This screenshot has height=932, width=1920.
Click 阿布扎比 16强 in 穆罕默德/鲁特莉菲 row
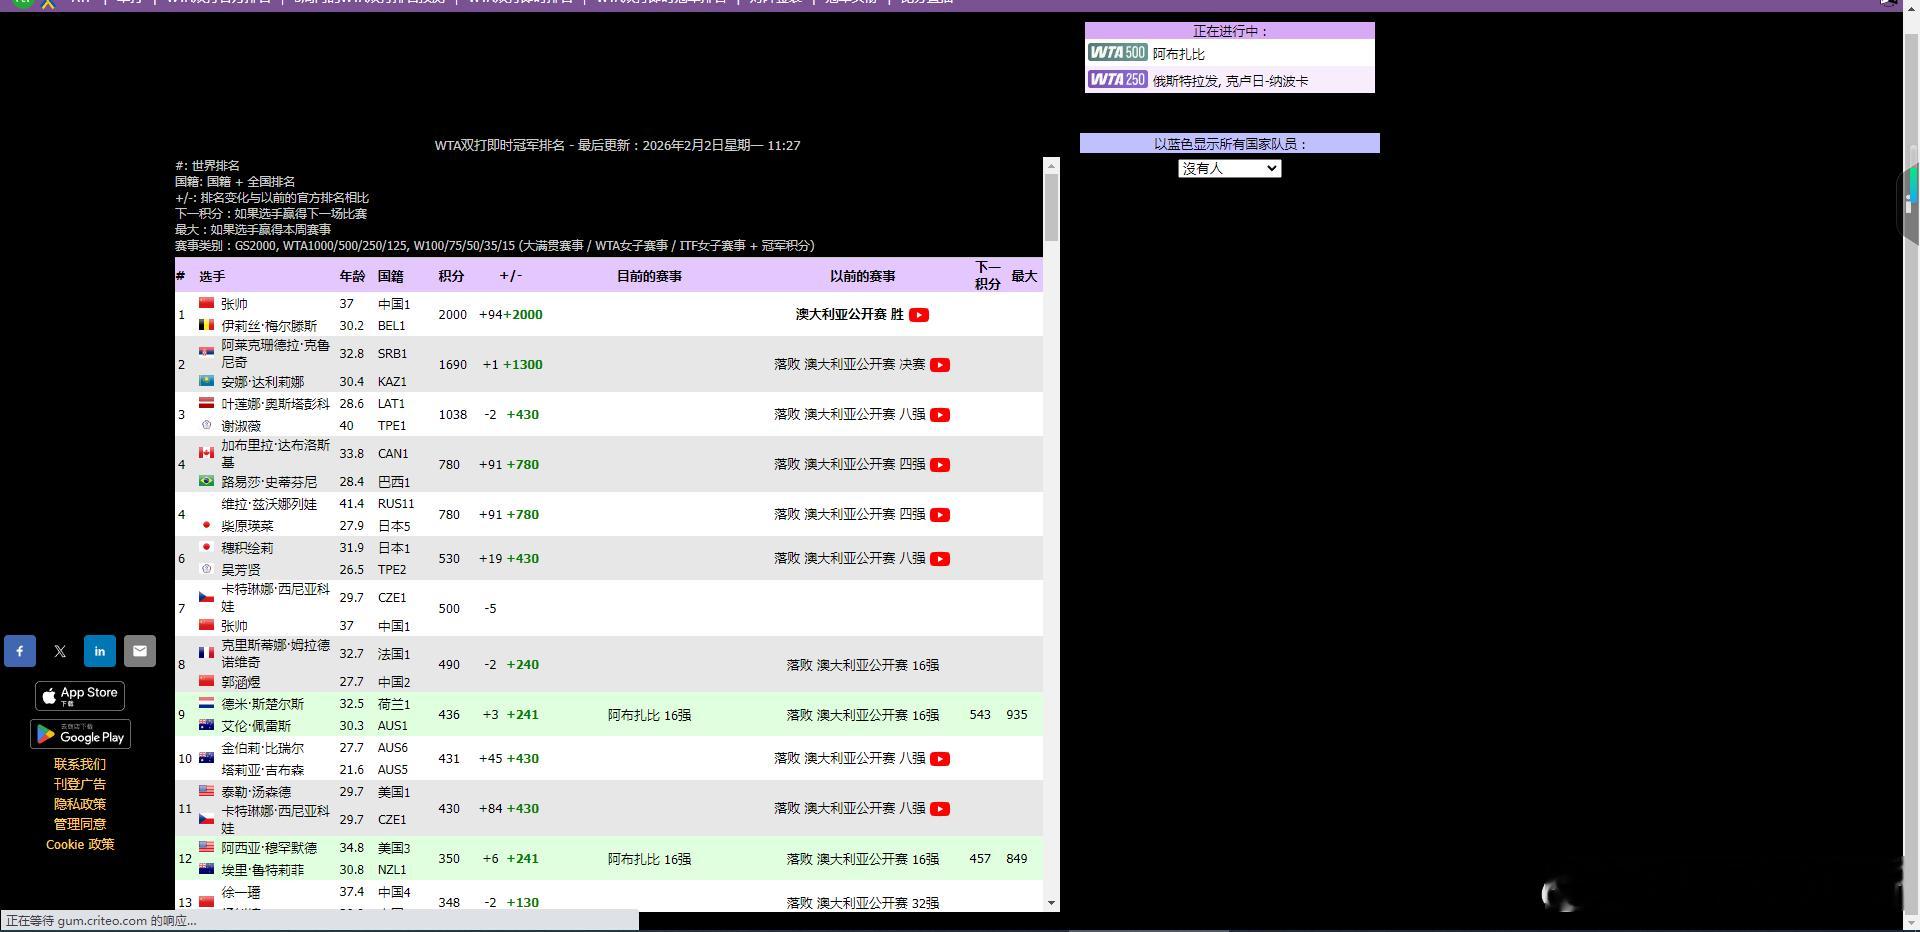tap(649, 859)
